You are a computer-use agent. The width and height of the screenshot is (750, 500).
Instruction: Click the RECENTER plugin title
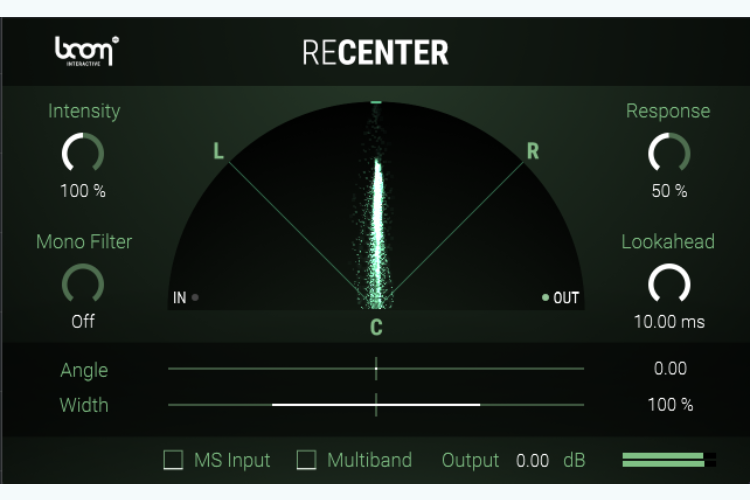click(x=375, y=52)
